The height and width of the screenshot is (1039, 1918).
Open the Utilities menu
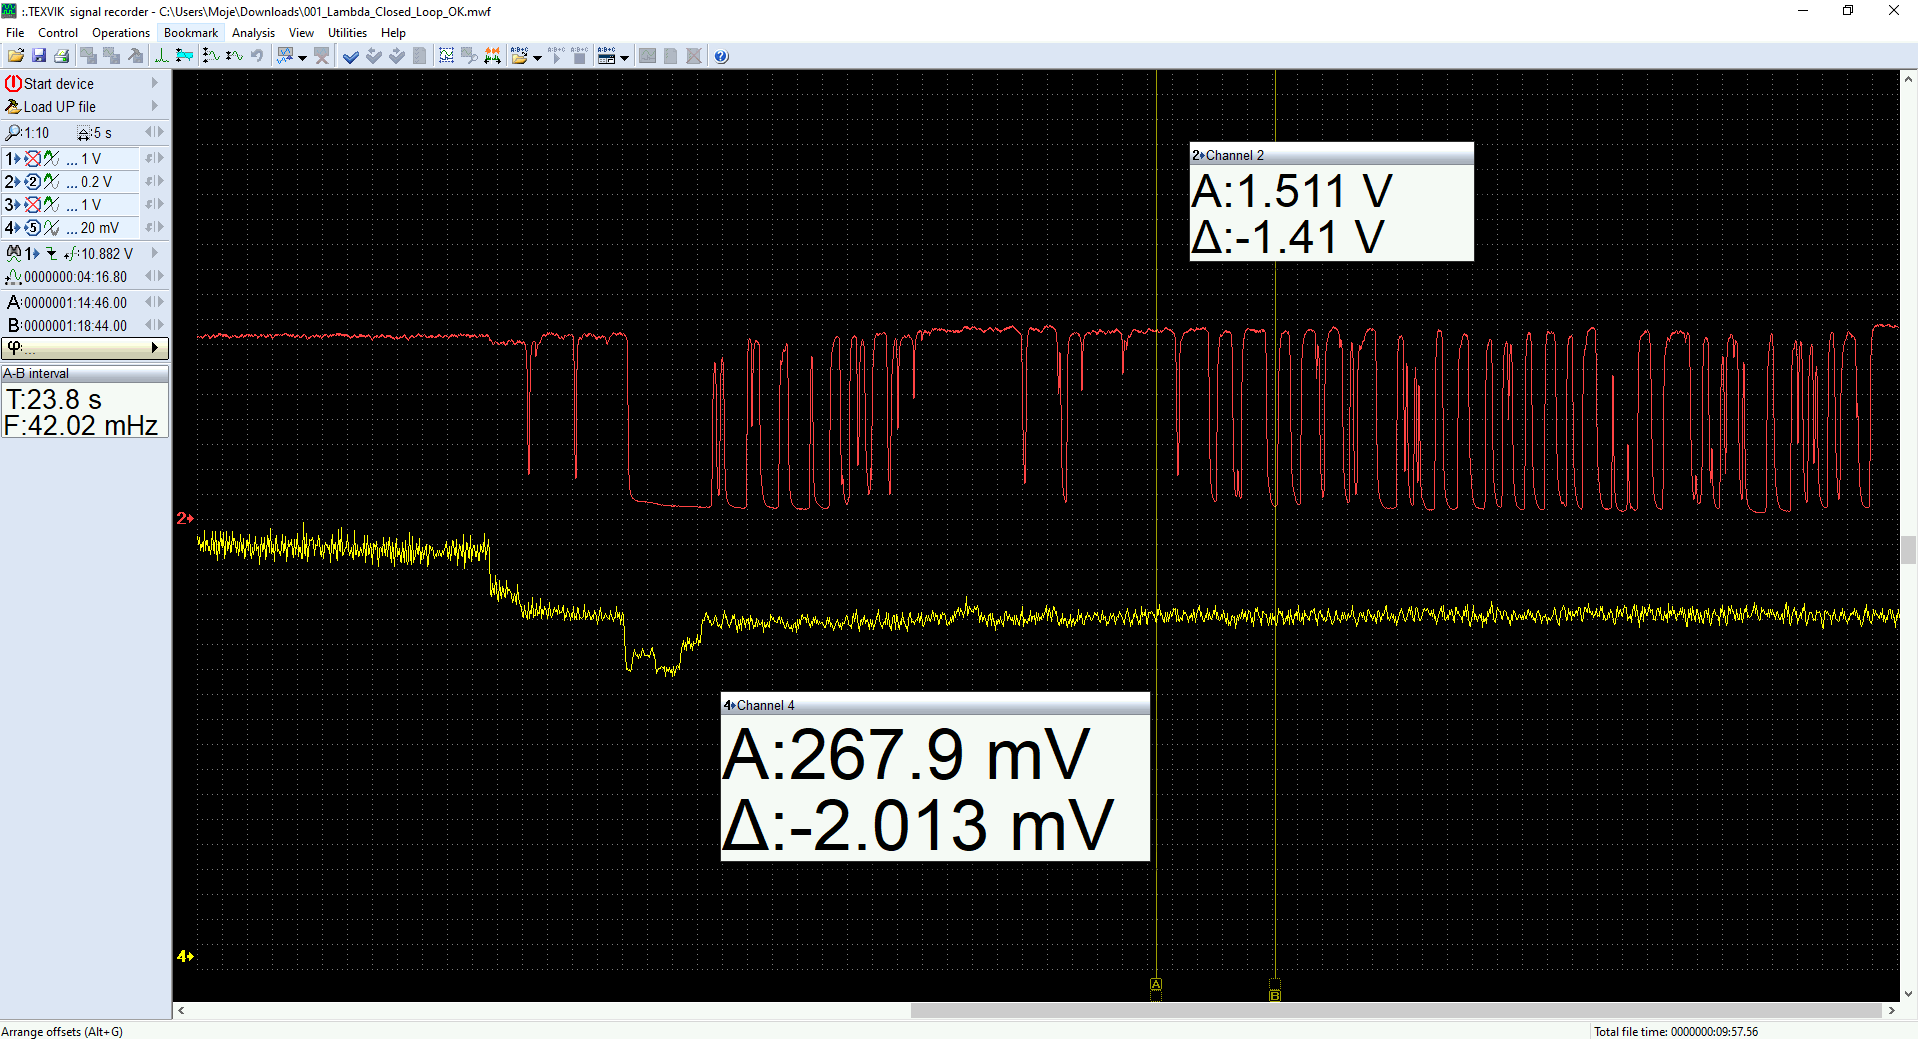click(x=347, y=33)
